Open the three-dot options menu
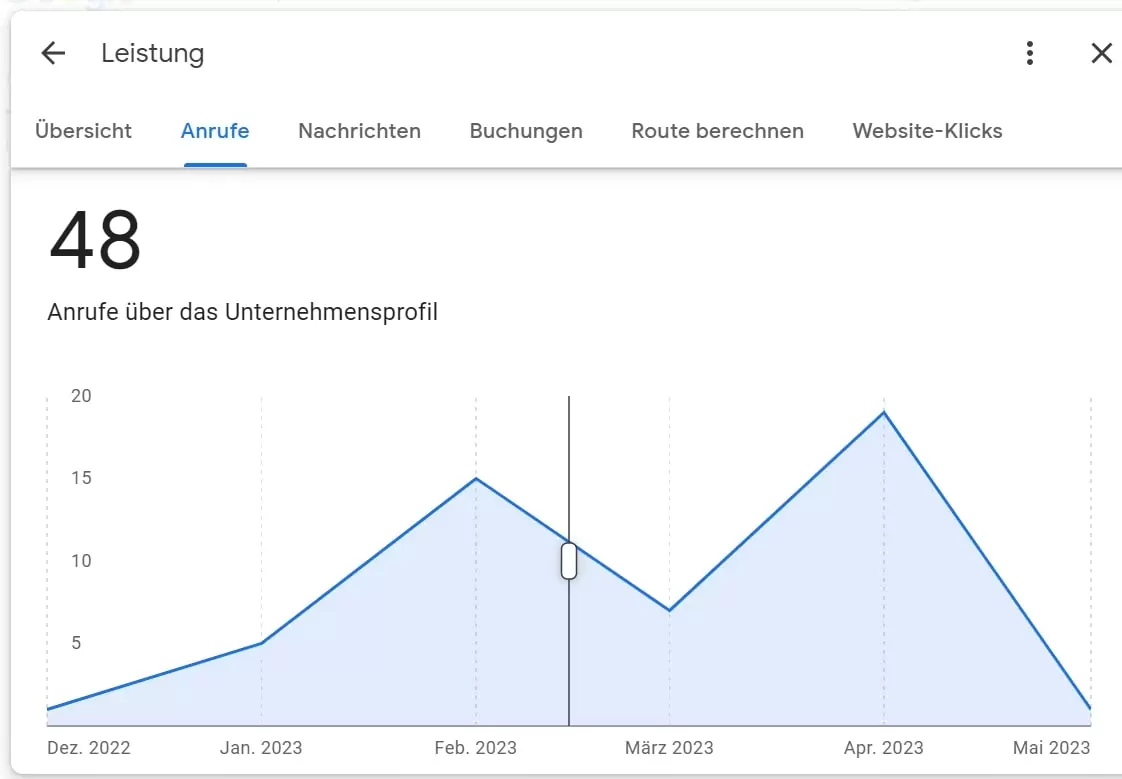The width and height of the screenshot is (1122, 779). coord(1028,53)
